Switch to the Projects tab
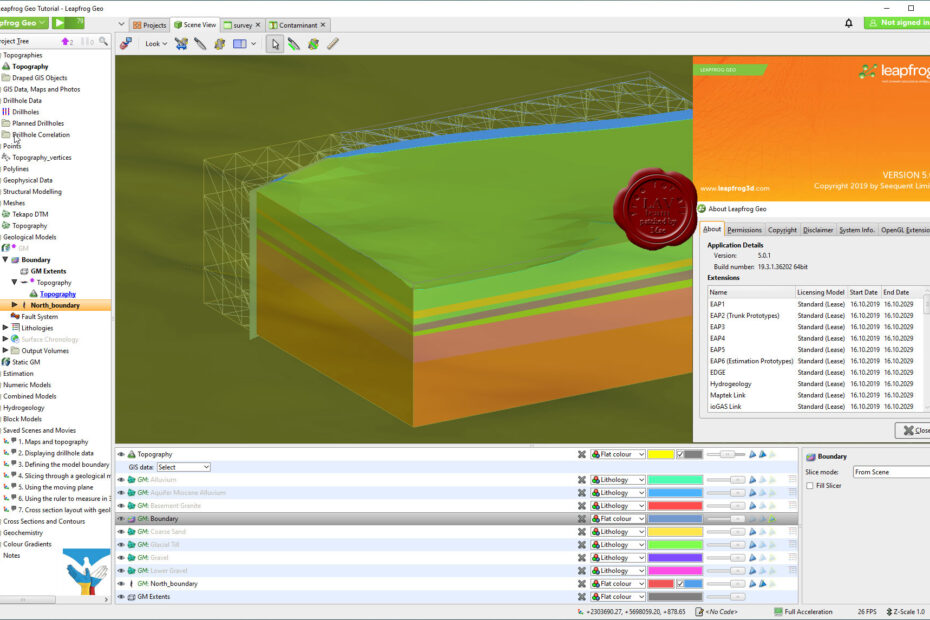Screen dimensions: 930x620 point(149,25)
